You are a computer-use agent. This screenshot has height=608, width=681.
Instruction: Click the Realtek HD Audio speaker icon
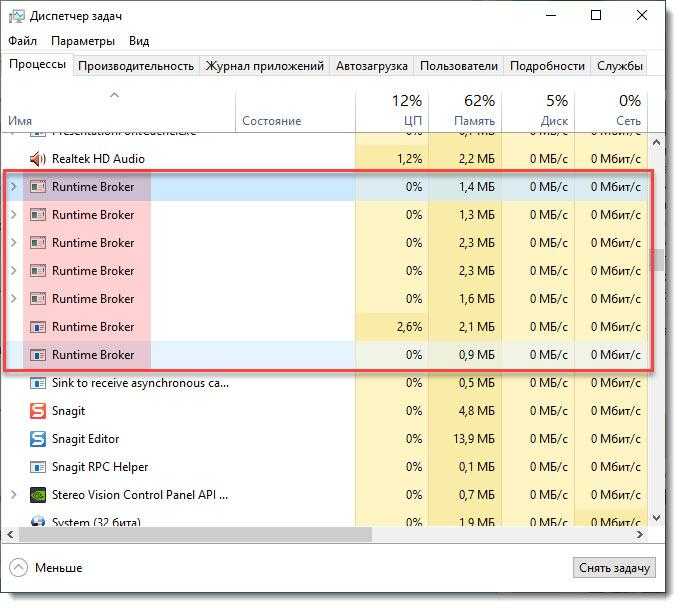coord(37,159)
